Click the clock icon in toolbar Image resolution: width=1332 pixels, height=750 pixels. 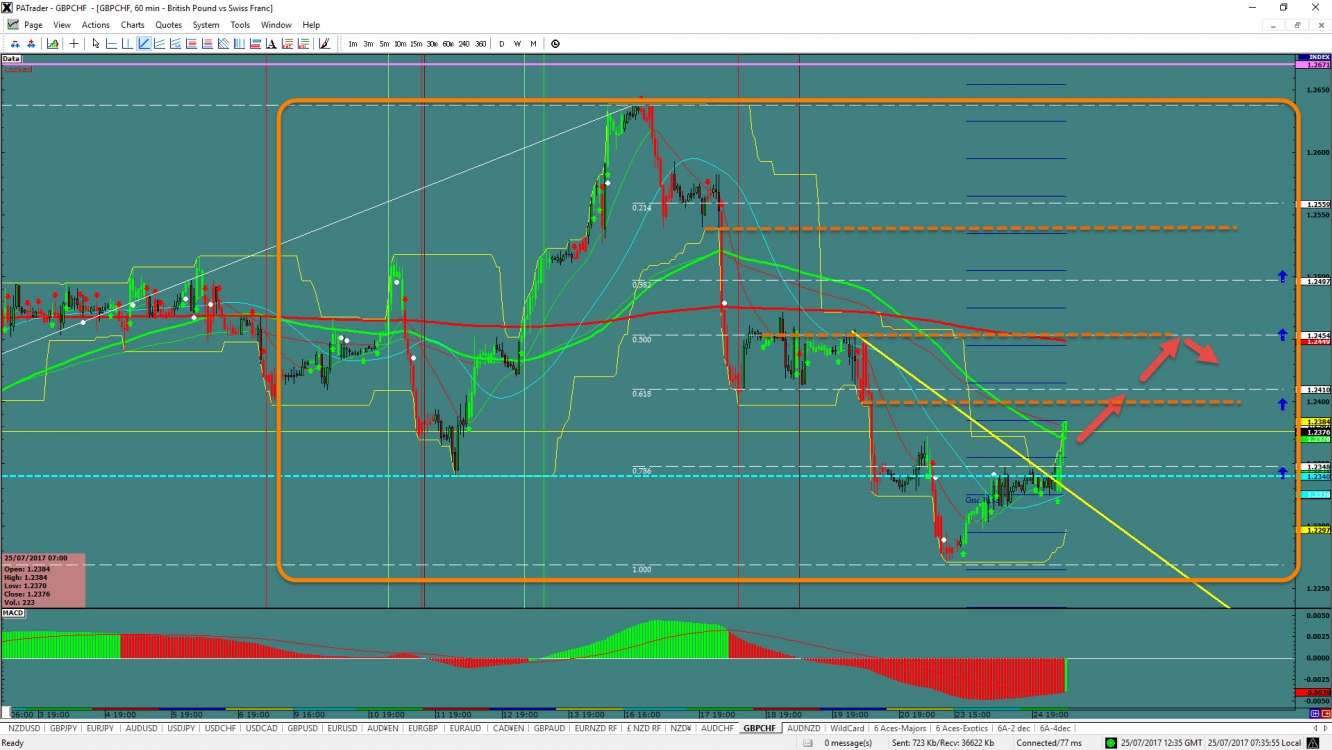point(555,43)
